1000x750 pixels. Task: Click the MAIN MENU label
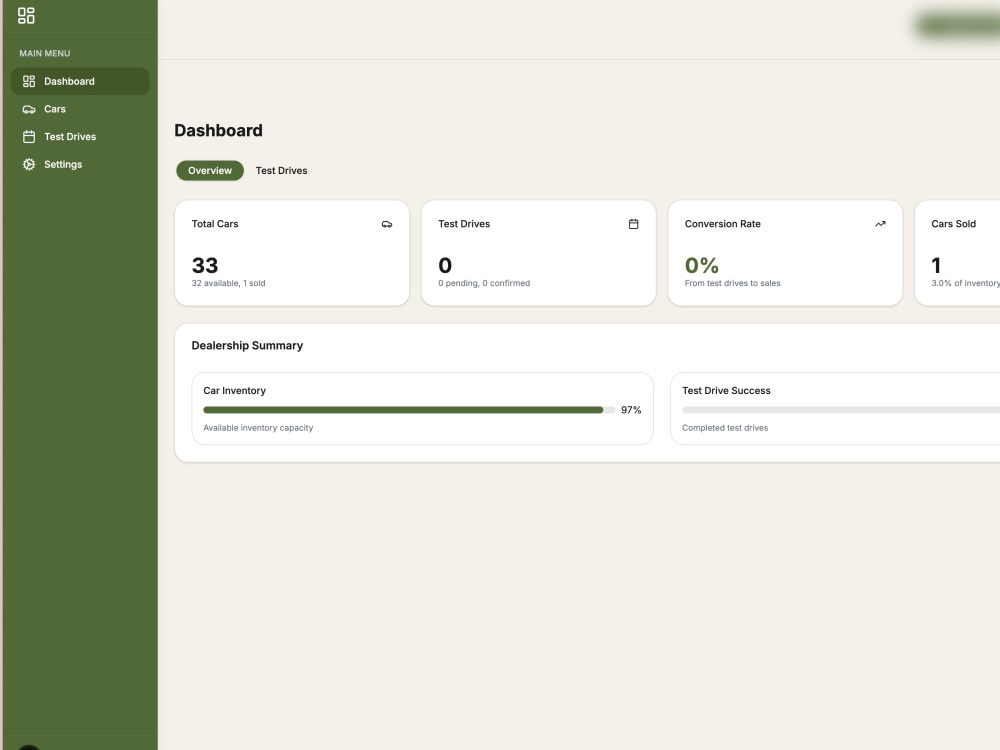[x=45, y=54]
